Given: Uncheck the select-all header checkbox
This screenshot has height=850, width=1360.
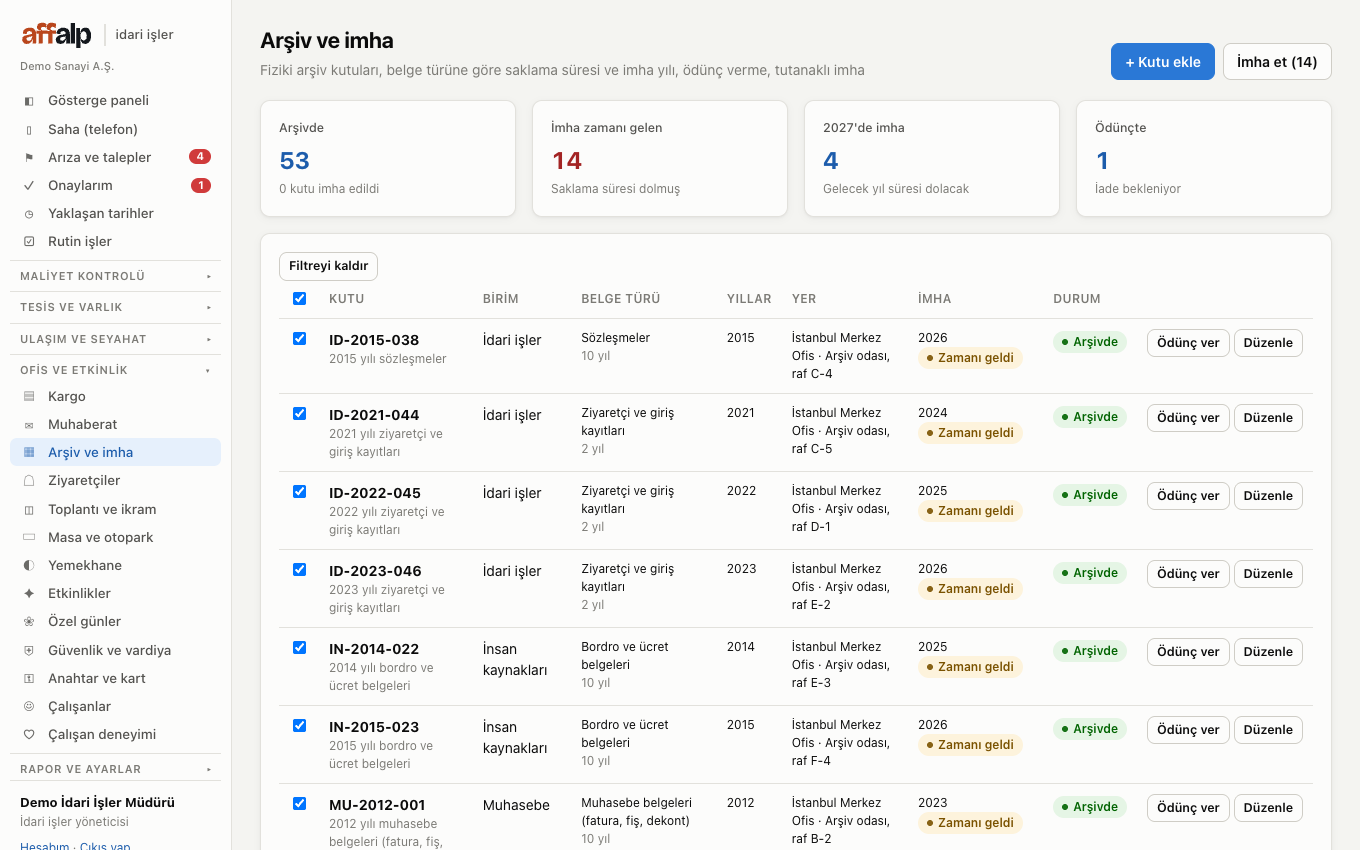Looking at the screenshot, I should [299, 298].
